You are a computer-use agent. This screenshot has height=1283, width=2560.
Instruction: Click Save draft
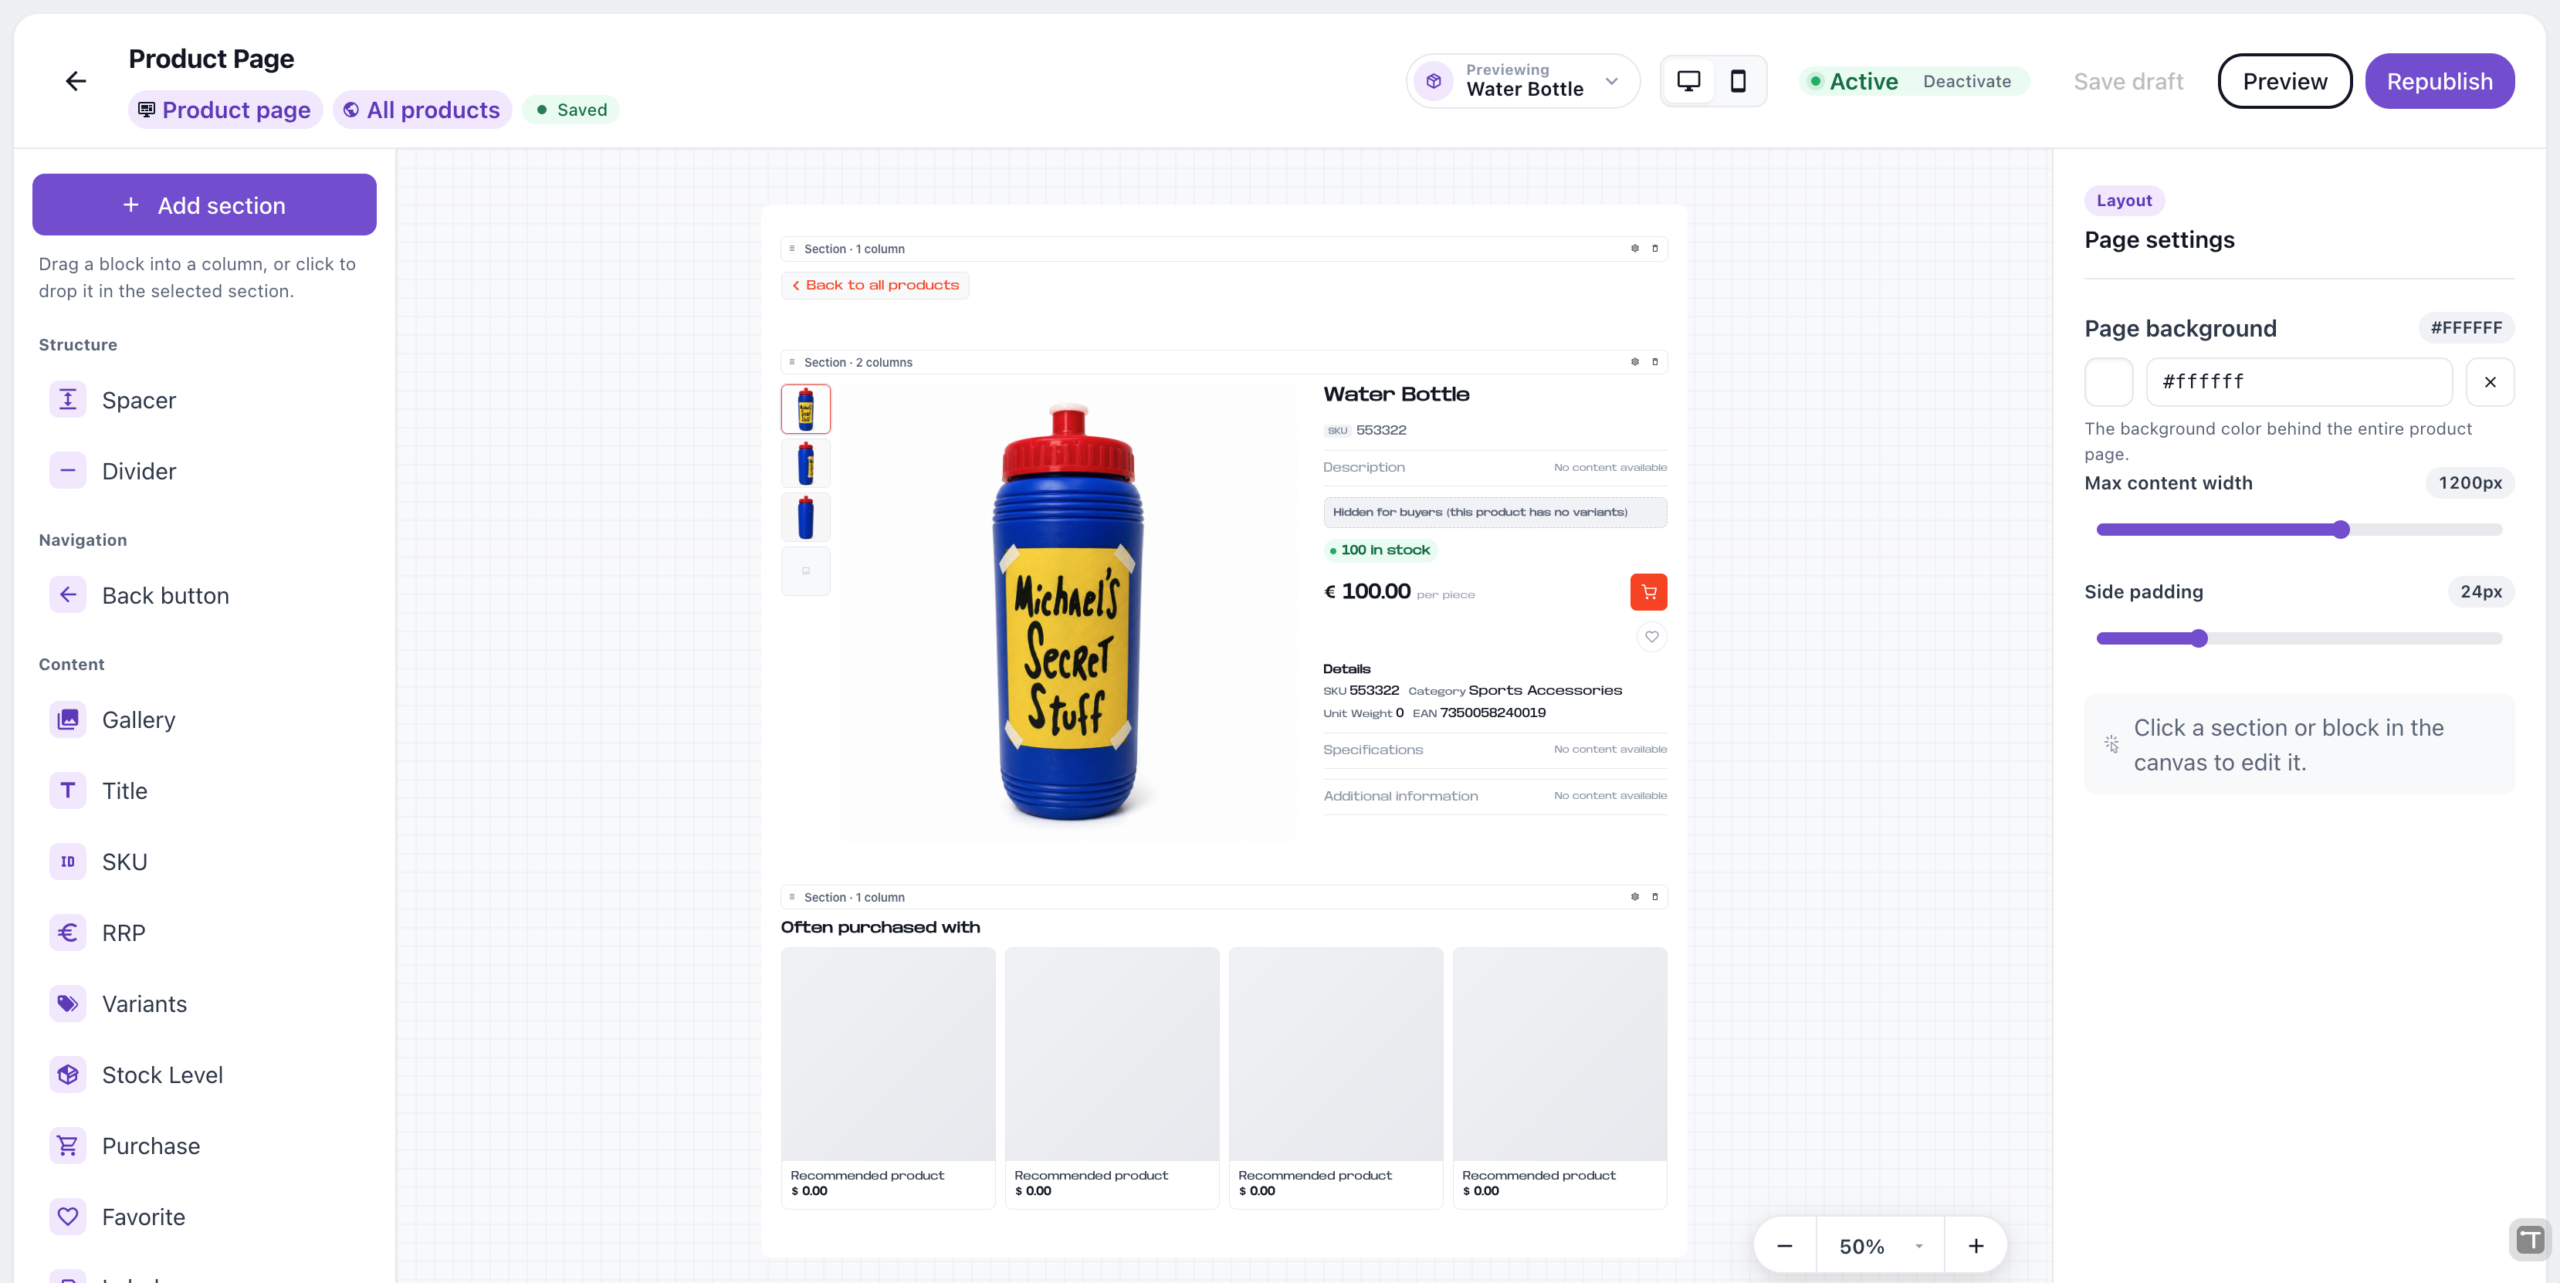click(x=2128, y=81)
